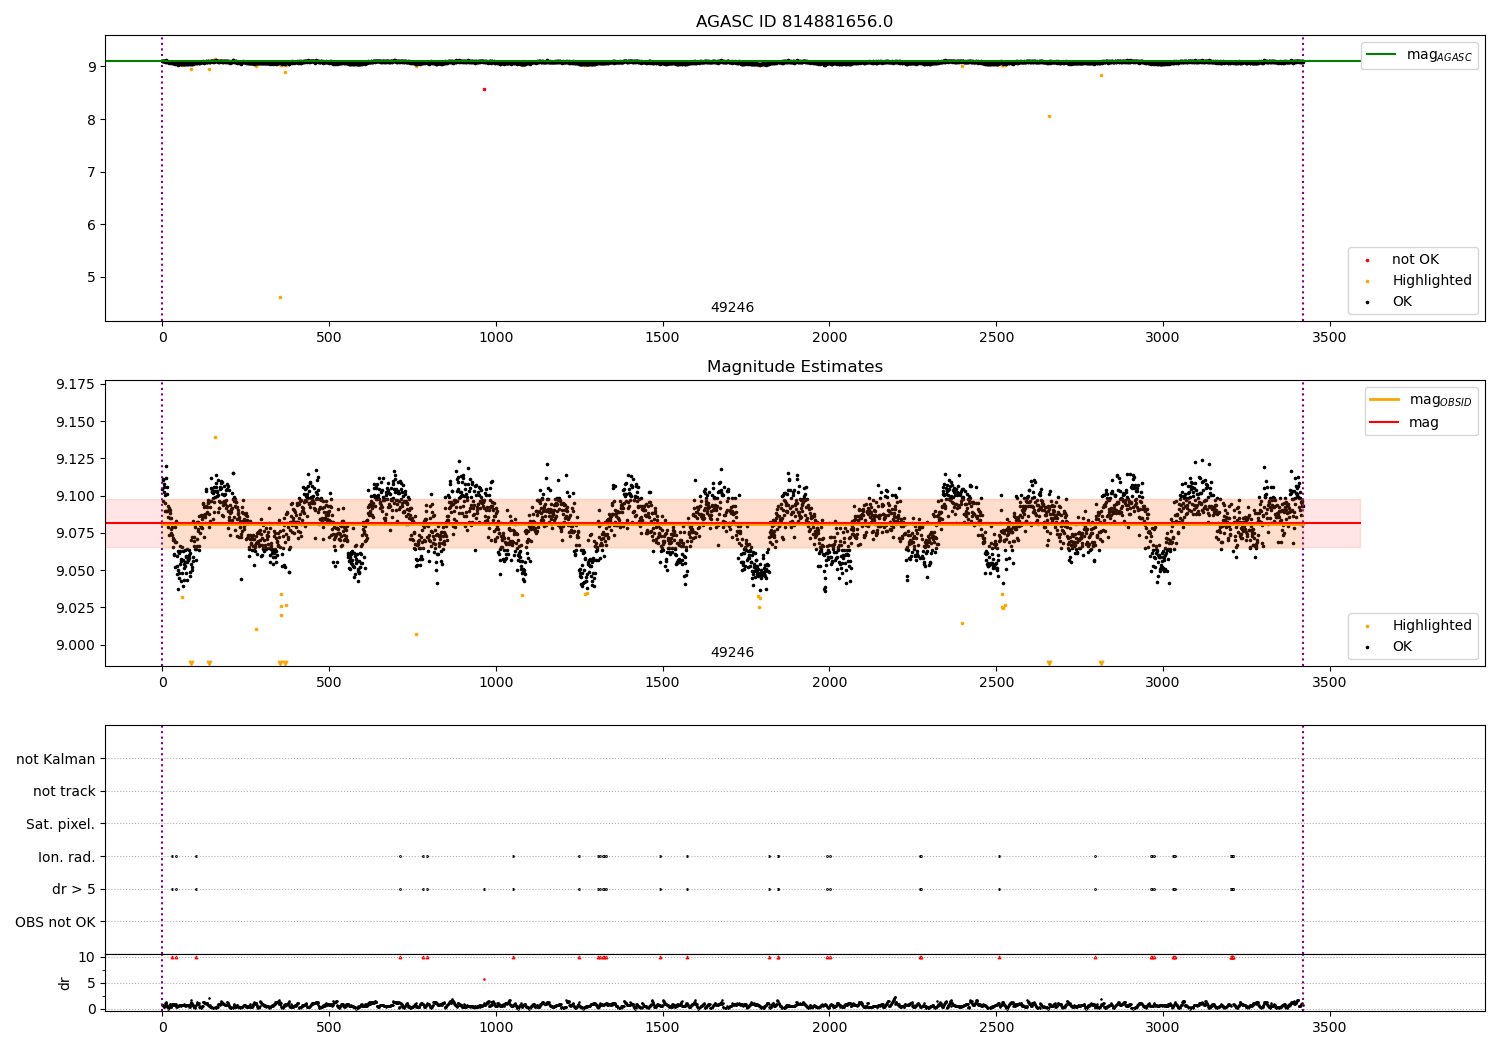Click the "Magnitude Estimates" plot title
Image resolution: width=1500 pixels, height=1050 pixels.
point(794,367)
